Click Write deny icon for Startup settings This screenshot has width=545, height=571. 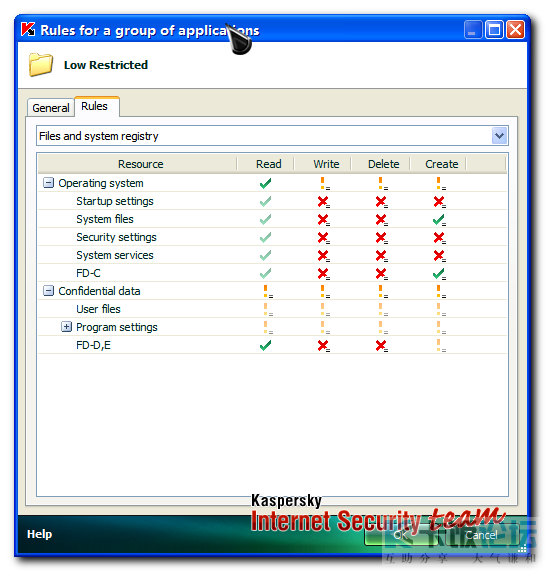tap(323, 201)
